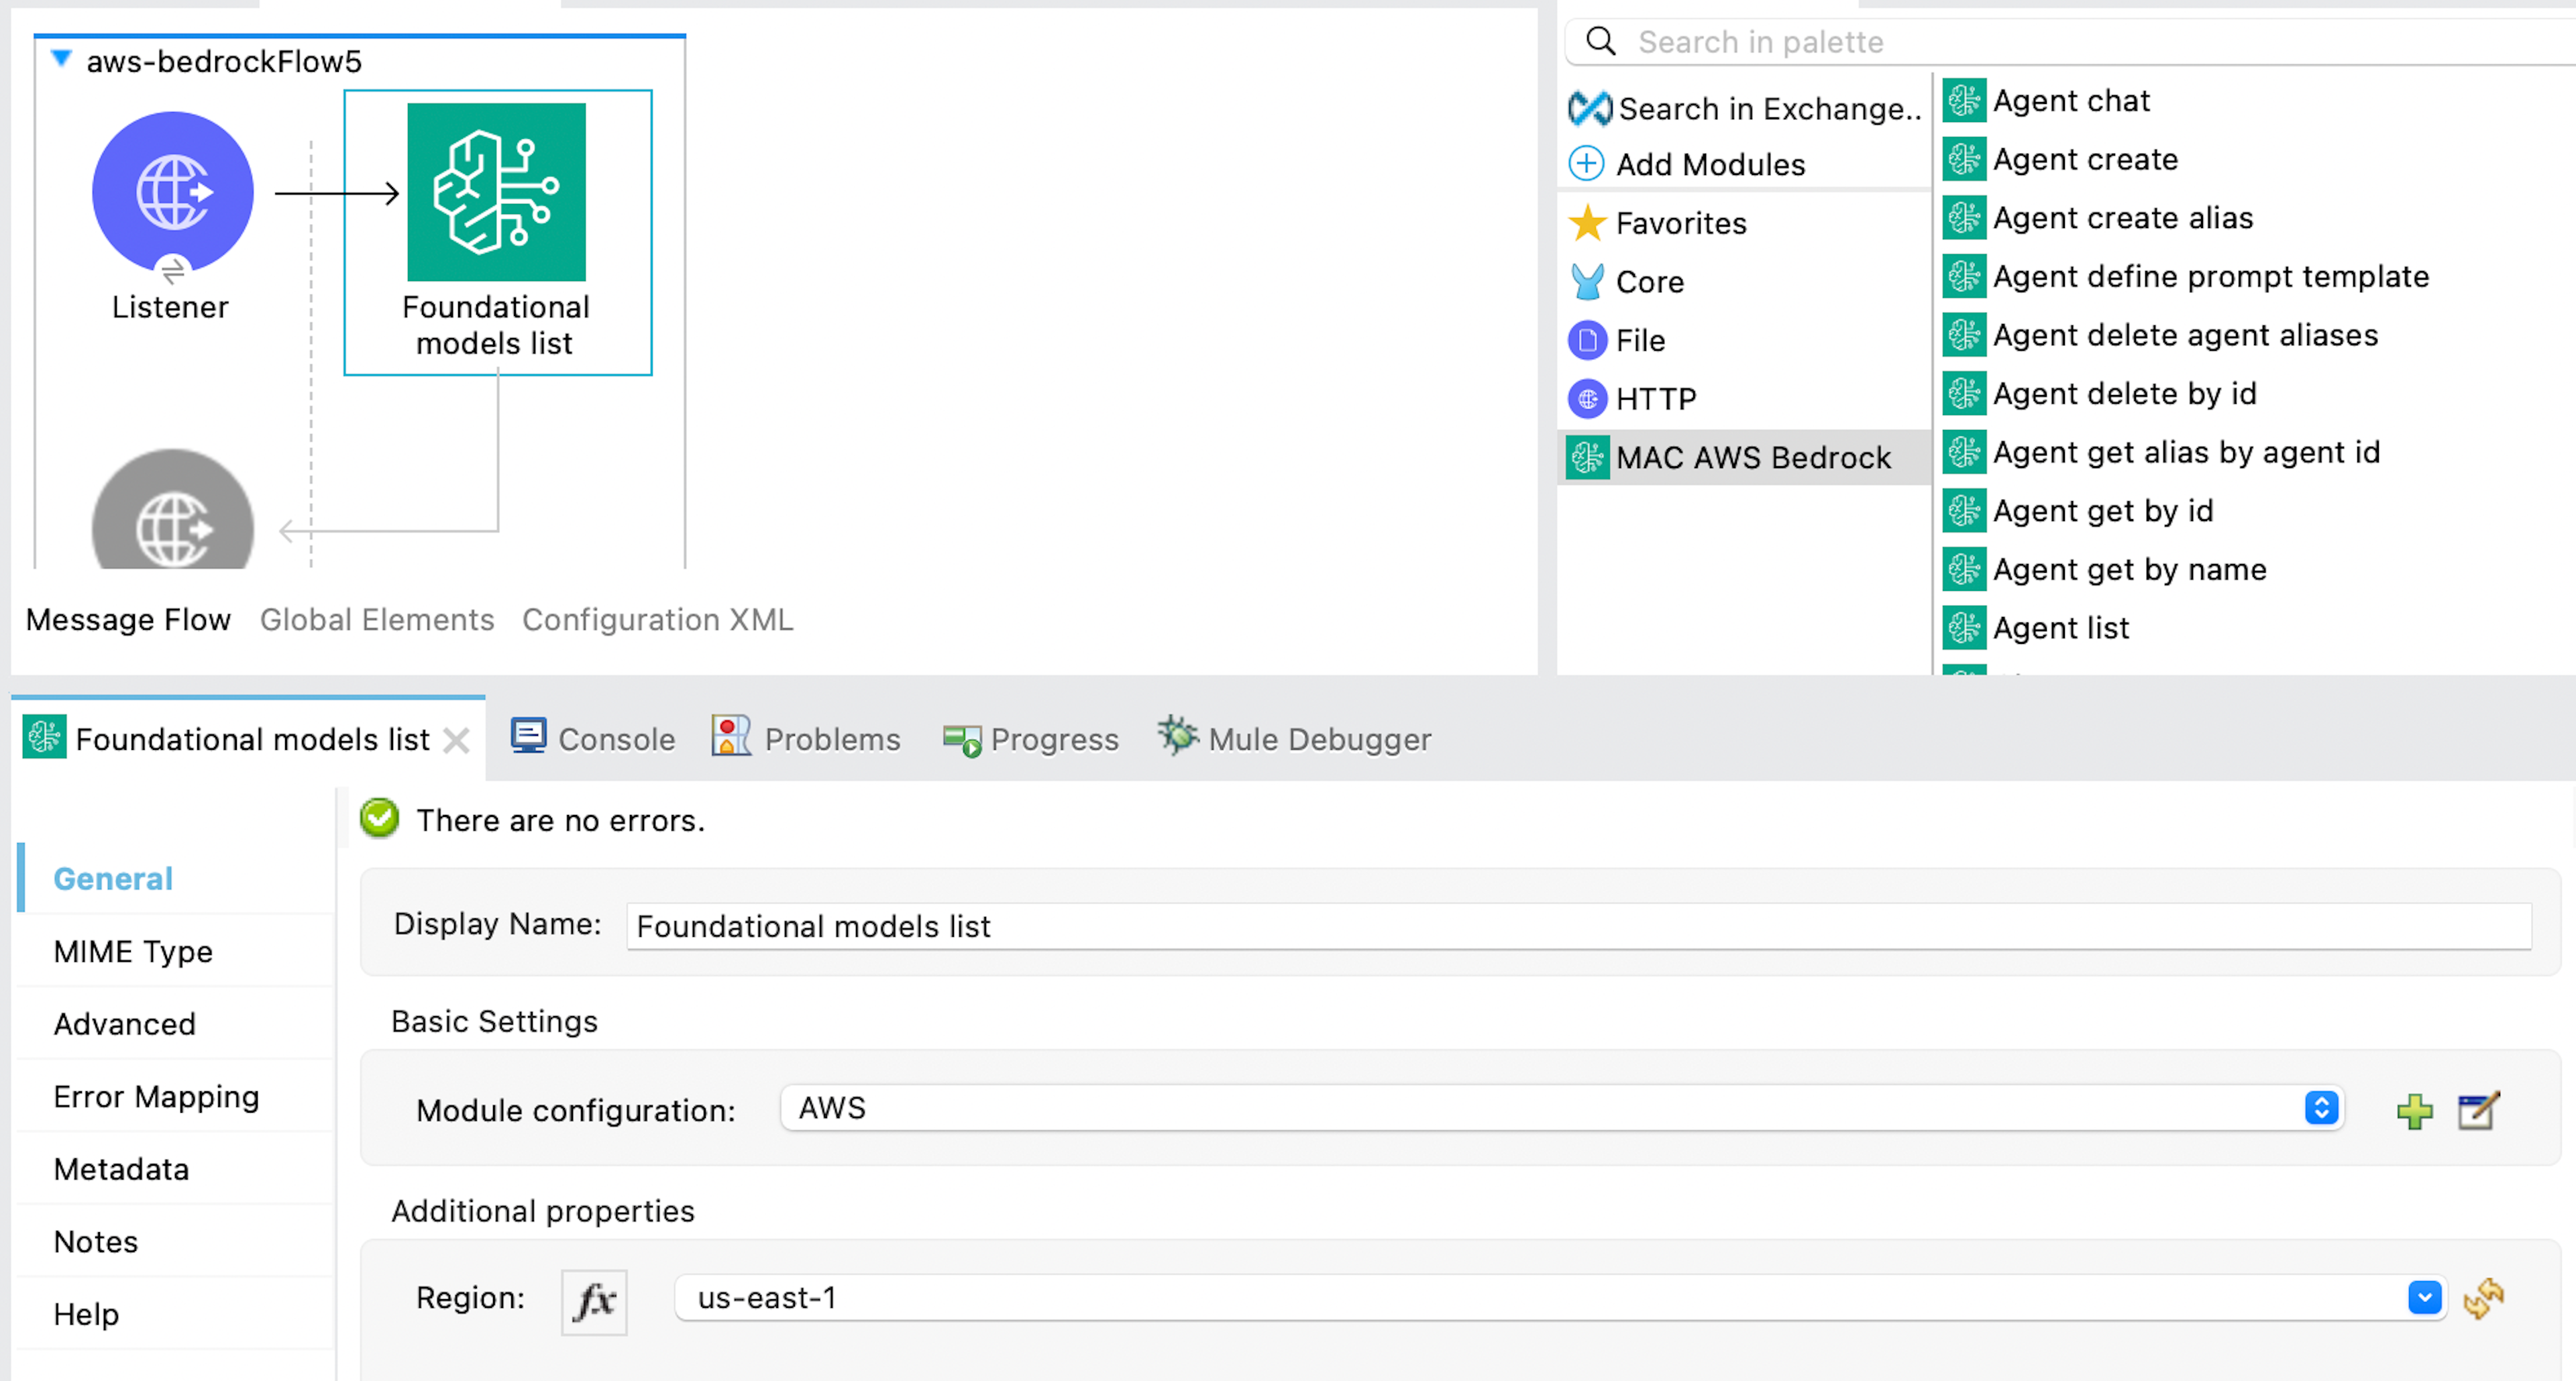Open the Region us-east-1 dropdown
Screen dimensions: 2576x1381
point(1561,1298)
